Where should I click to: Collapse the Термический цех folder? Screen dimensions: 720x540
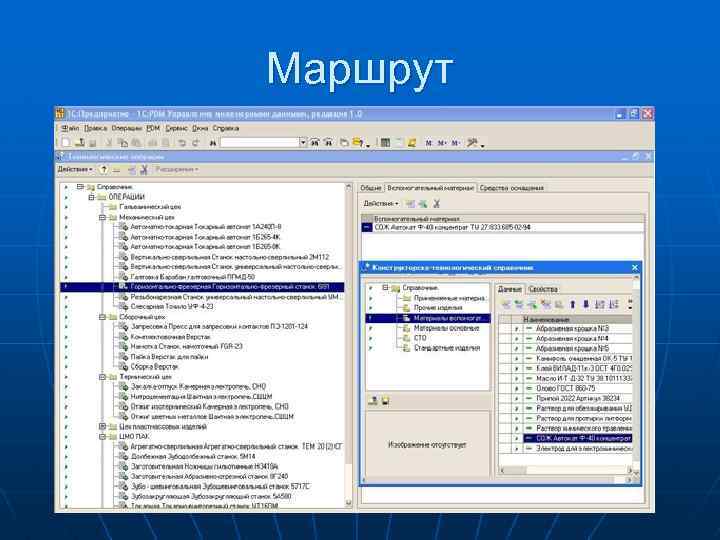[102, 377]
